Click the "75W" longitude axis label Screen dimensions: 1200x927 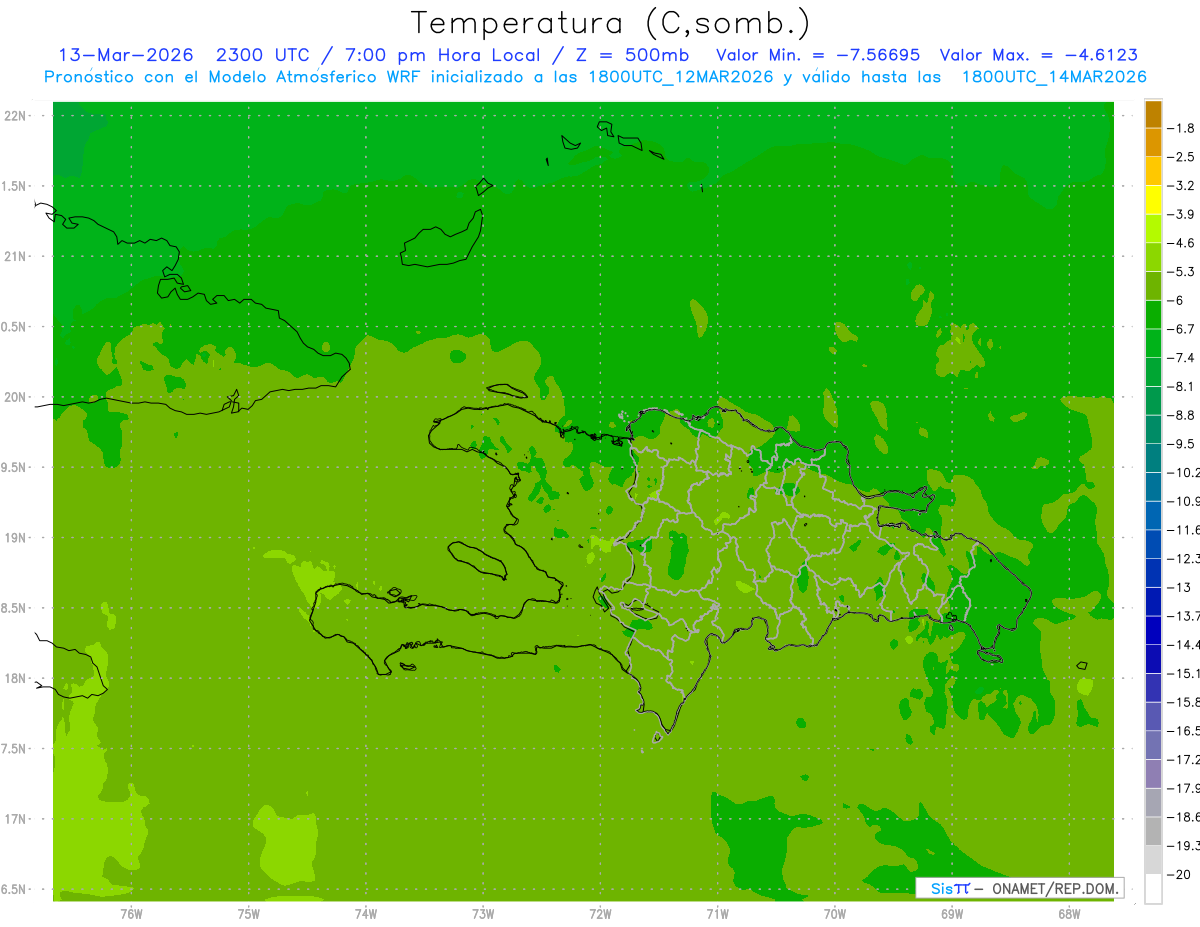pyautogui.click(x=249, y=913)
